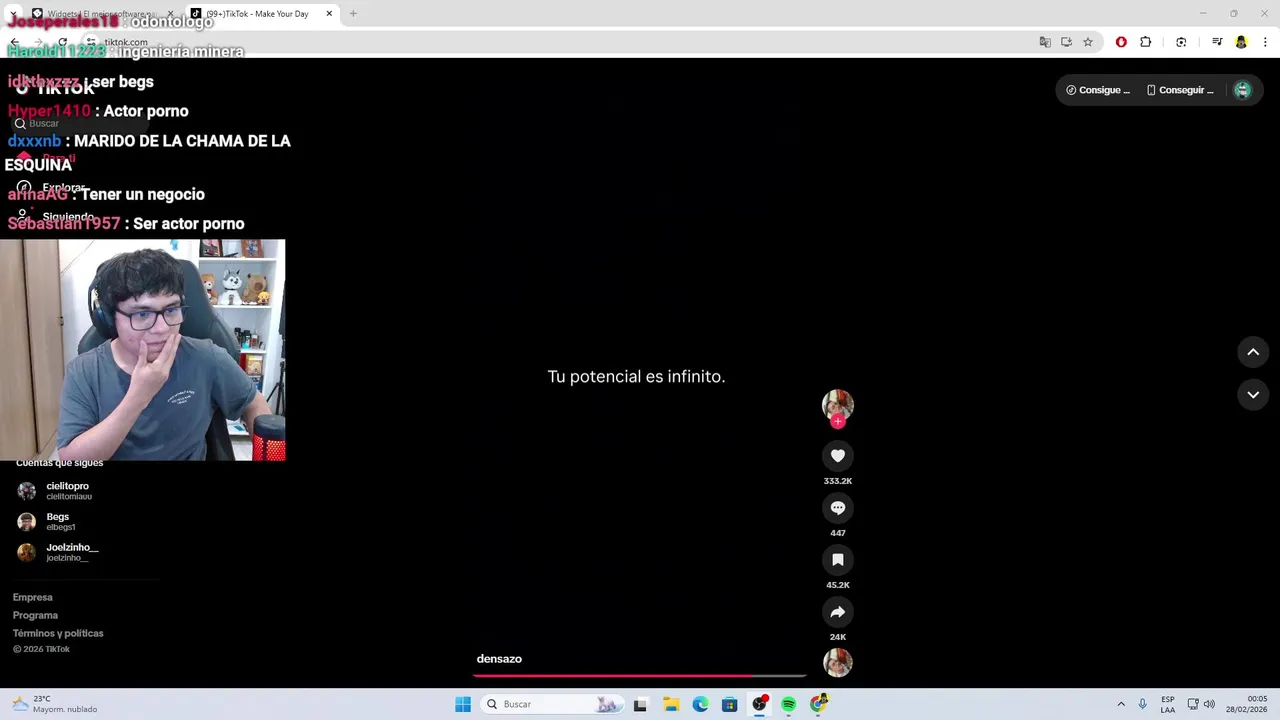Bookmark this page with the star icon

click(1088, 42)
